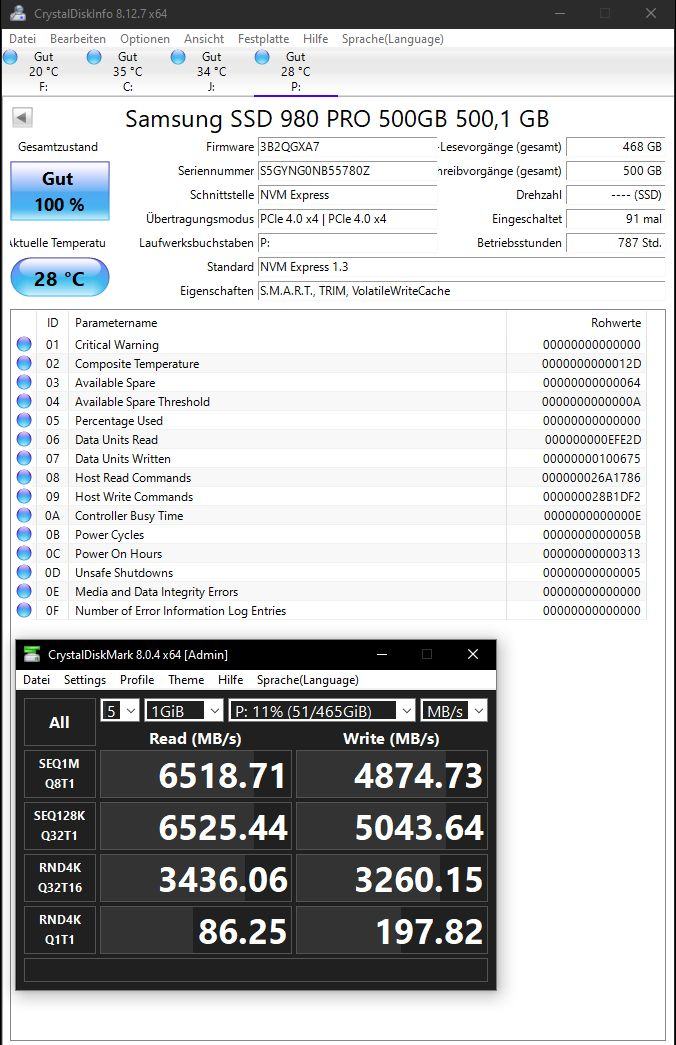Open the Hilfe menu in CrystalDiskInfo

315,39
